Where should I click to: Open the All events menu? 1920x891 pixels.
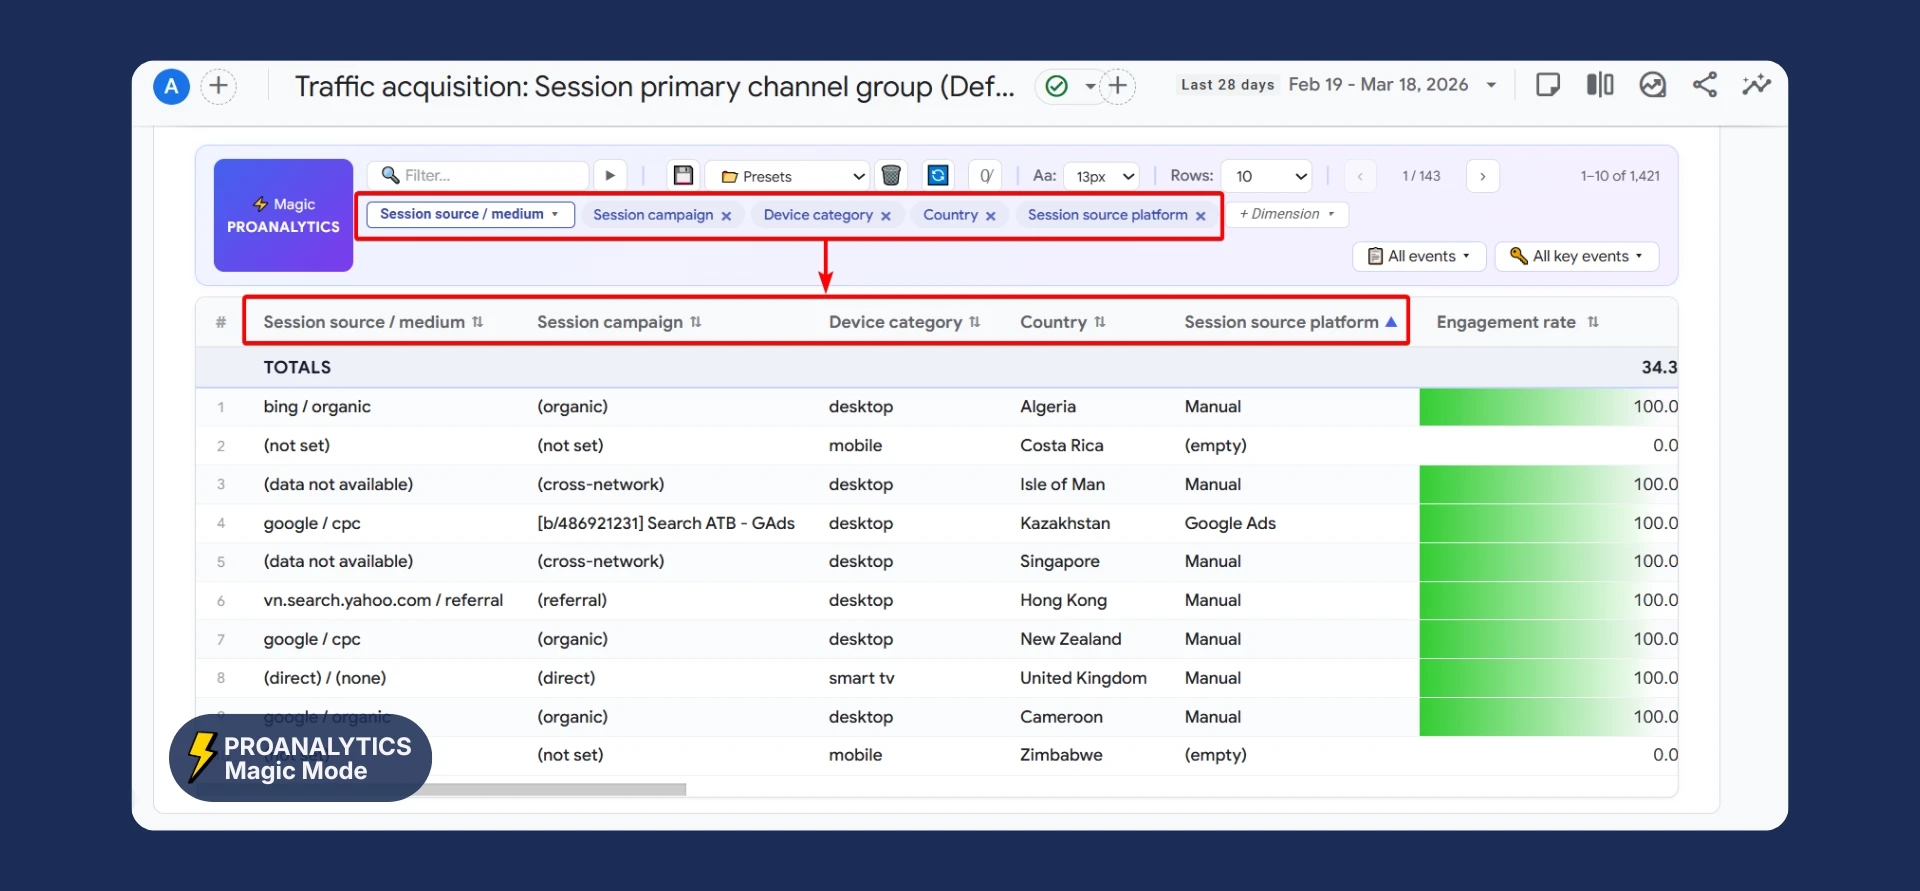[x=1419, y=257]
